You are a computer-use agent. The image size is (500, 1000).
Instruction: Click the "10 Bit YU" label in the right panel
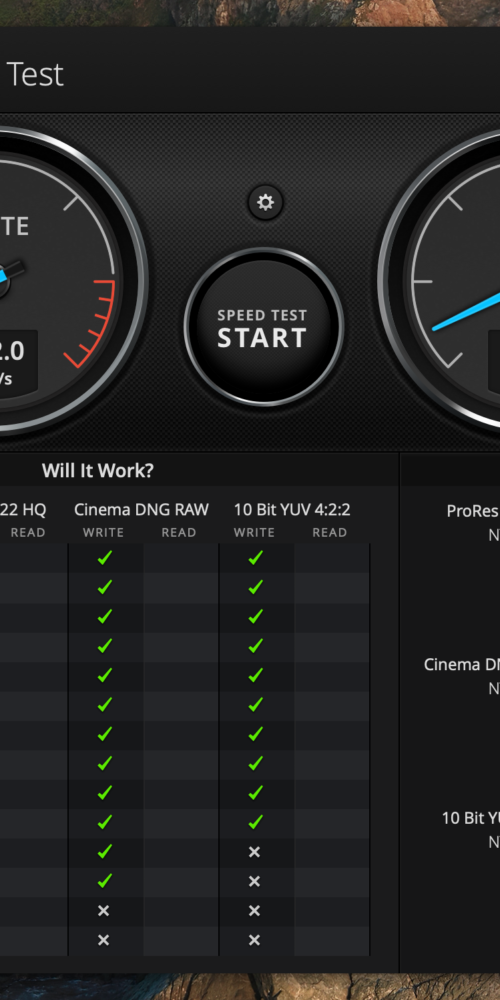(x=471, y=818)
